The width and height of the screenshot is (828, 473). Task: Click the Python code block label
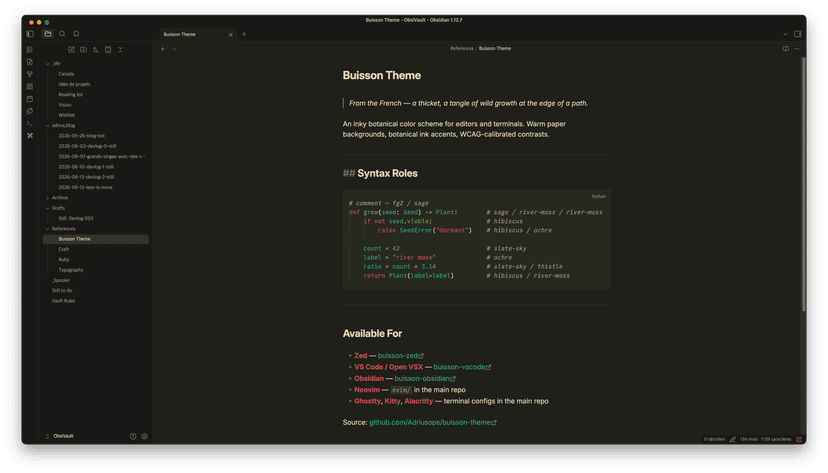(x=598, y=196)
